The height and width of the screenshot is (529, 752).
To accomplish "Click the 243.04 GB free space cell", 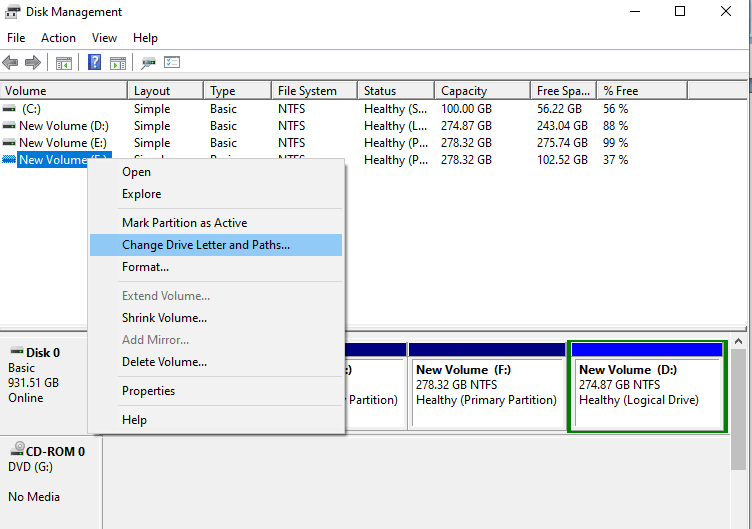I will [x=562, y=126].
